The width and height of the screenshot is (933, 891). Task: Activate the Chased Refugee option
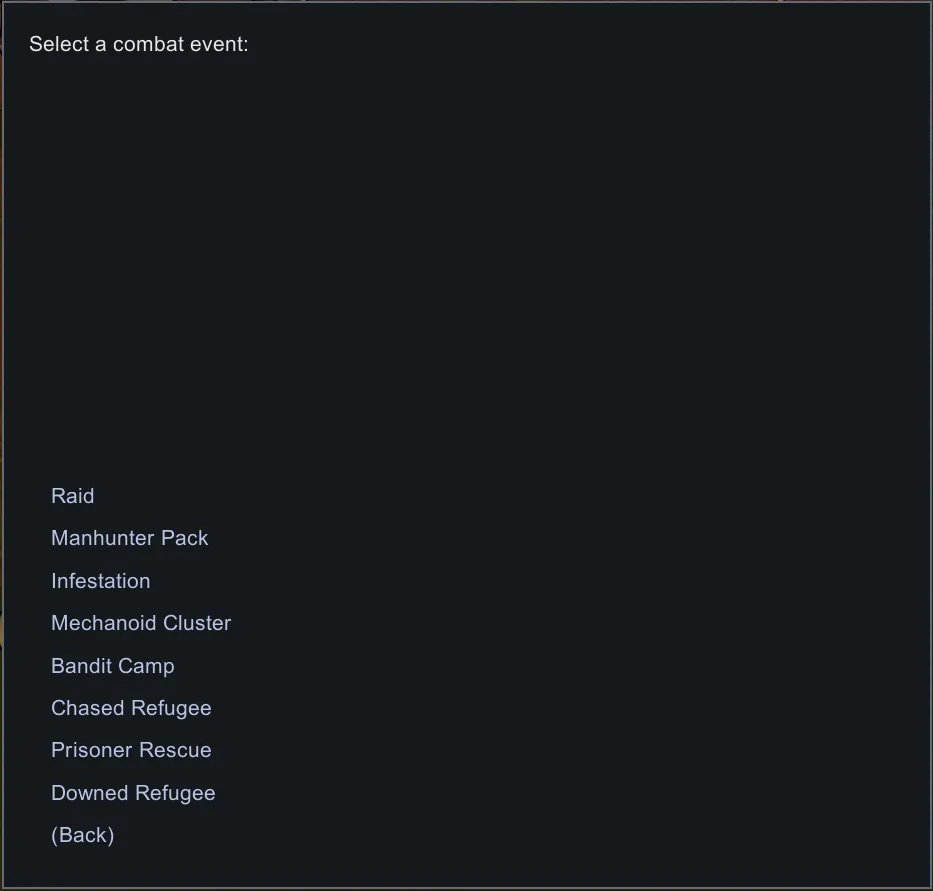pyautogui.click(x=131, y=708)
